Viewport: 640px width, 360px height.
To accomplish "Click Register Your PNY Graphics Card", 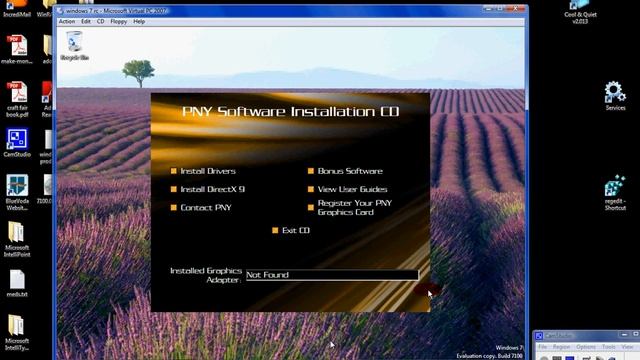I will 350,208.
